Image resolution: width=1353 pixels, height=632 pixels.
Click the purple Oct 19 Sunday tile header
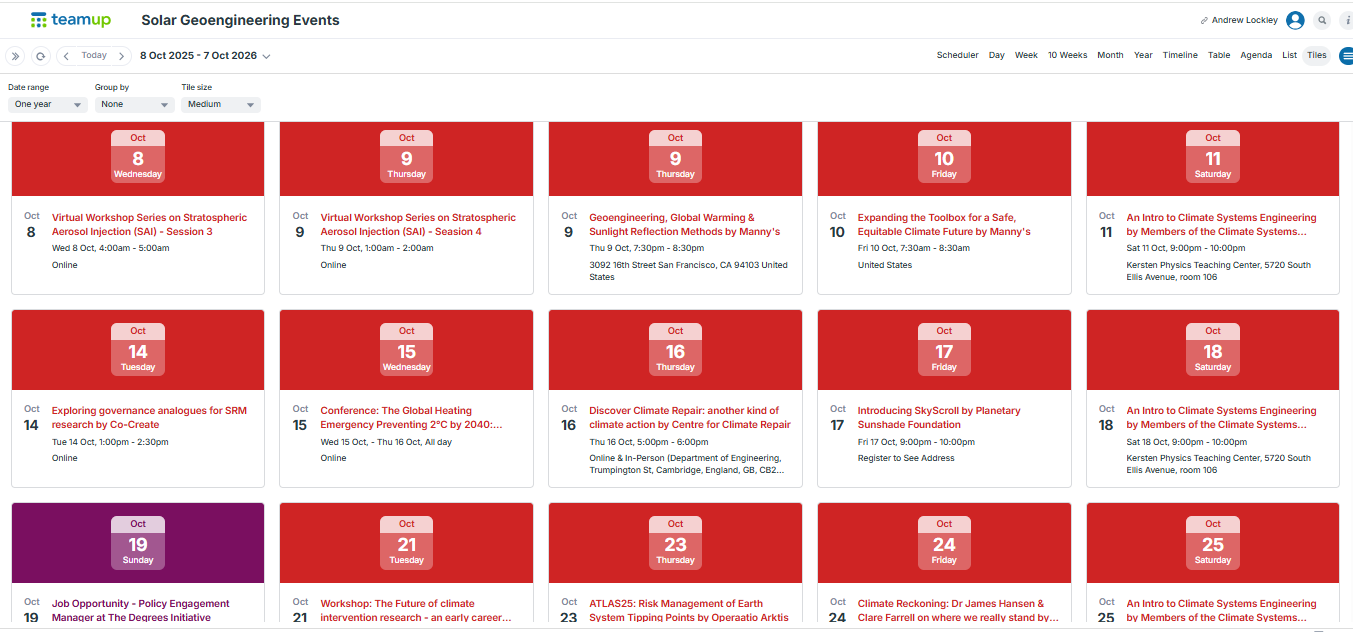pyautogui.click(x=138, y=542)
